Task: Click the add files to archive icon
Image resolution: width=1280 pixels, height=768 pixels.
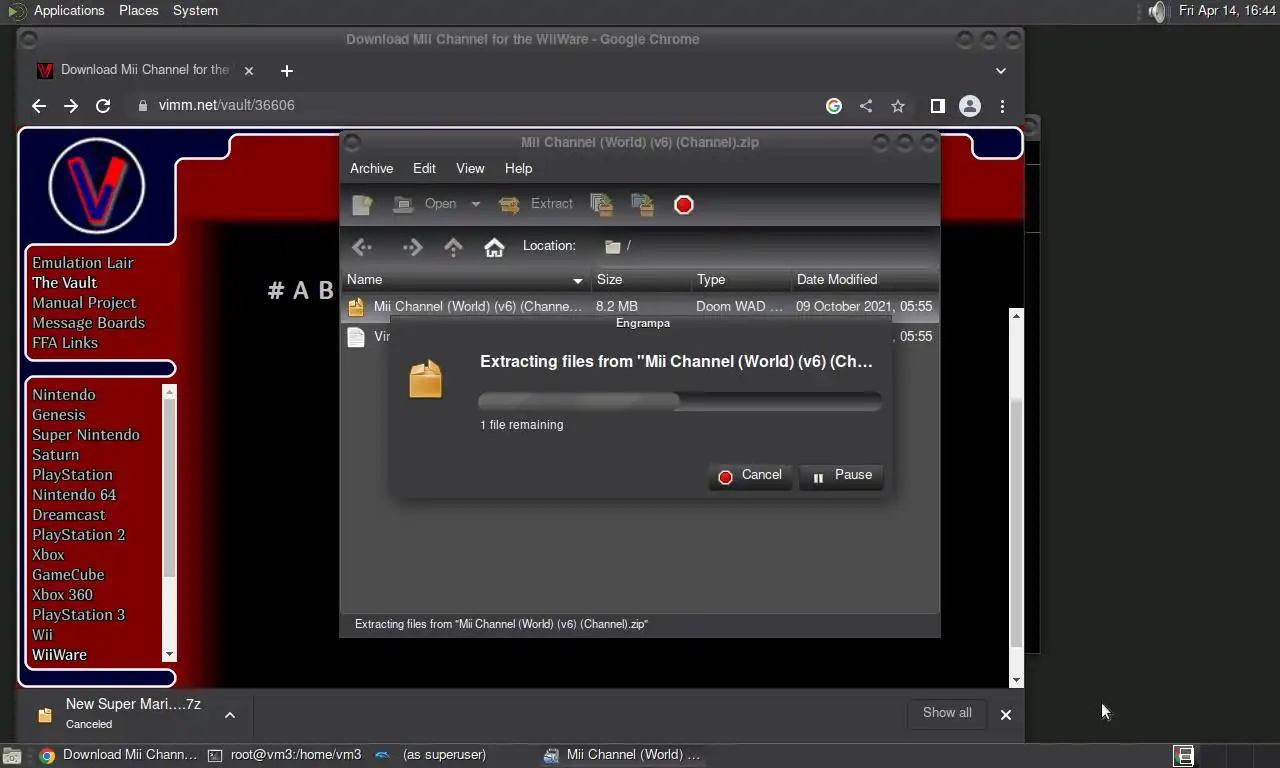Action: (x=602, y=205)
